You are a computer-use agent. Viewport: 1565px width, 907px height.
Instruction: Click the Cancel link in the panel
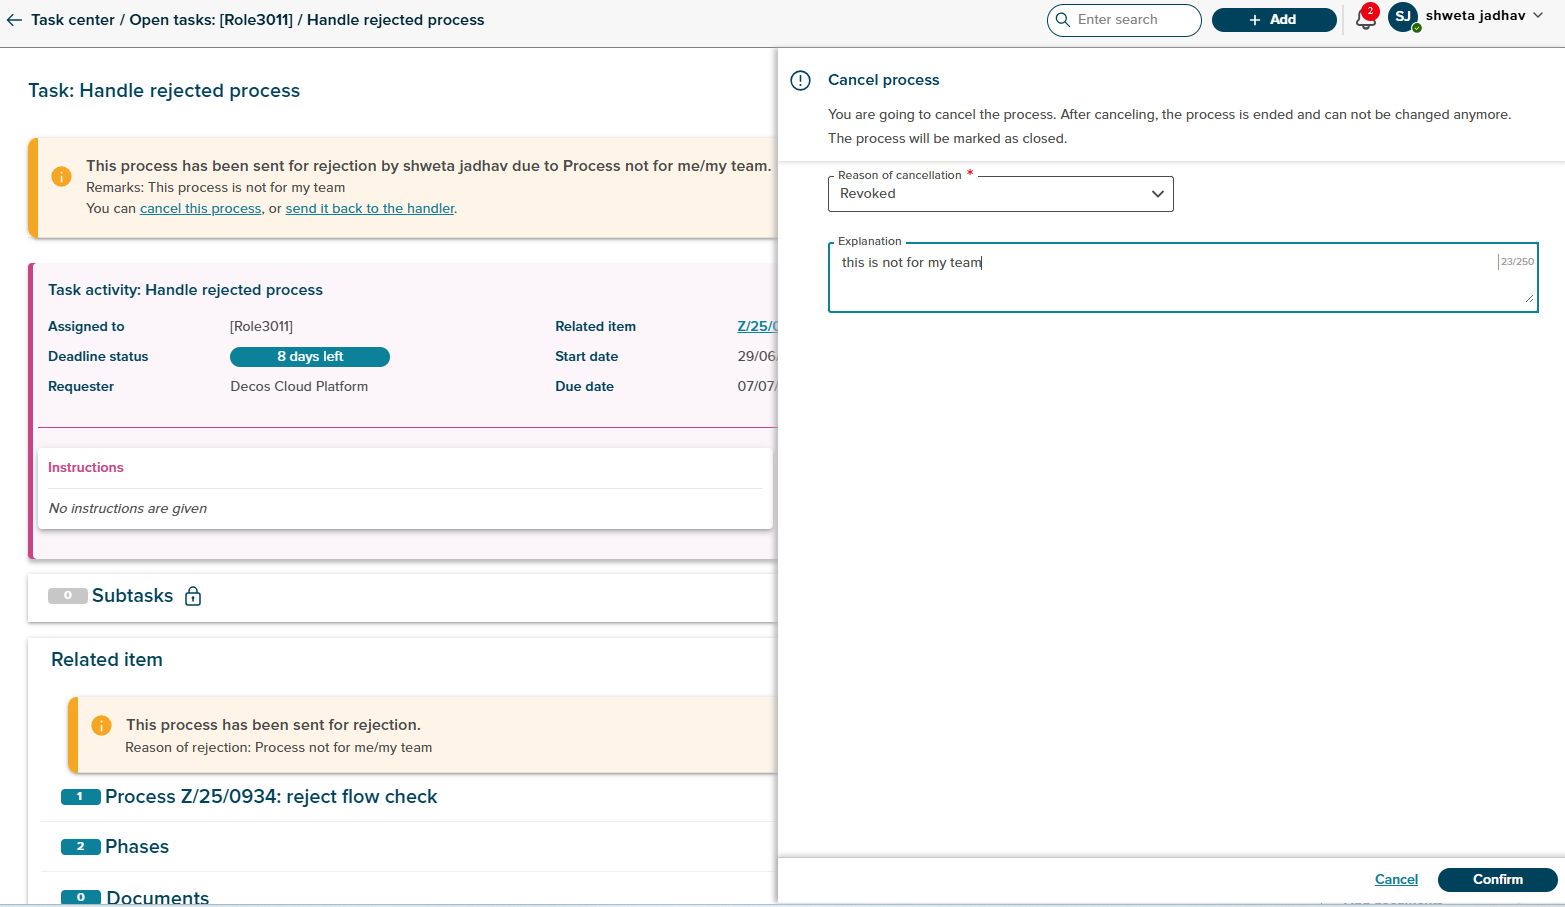[x=1396, y=880]
